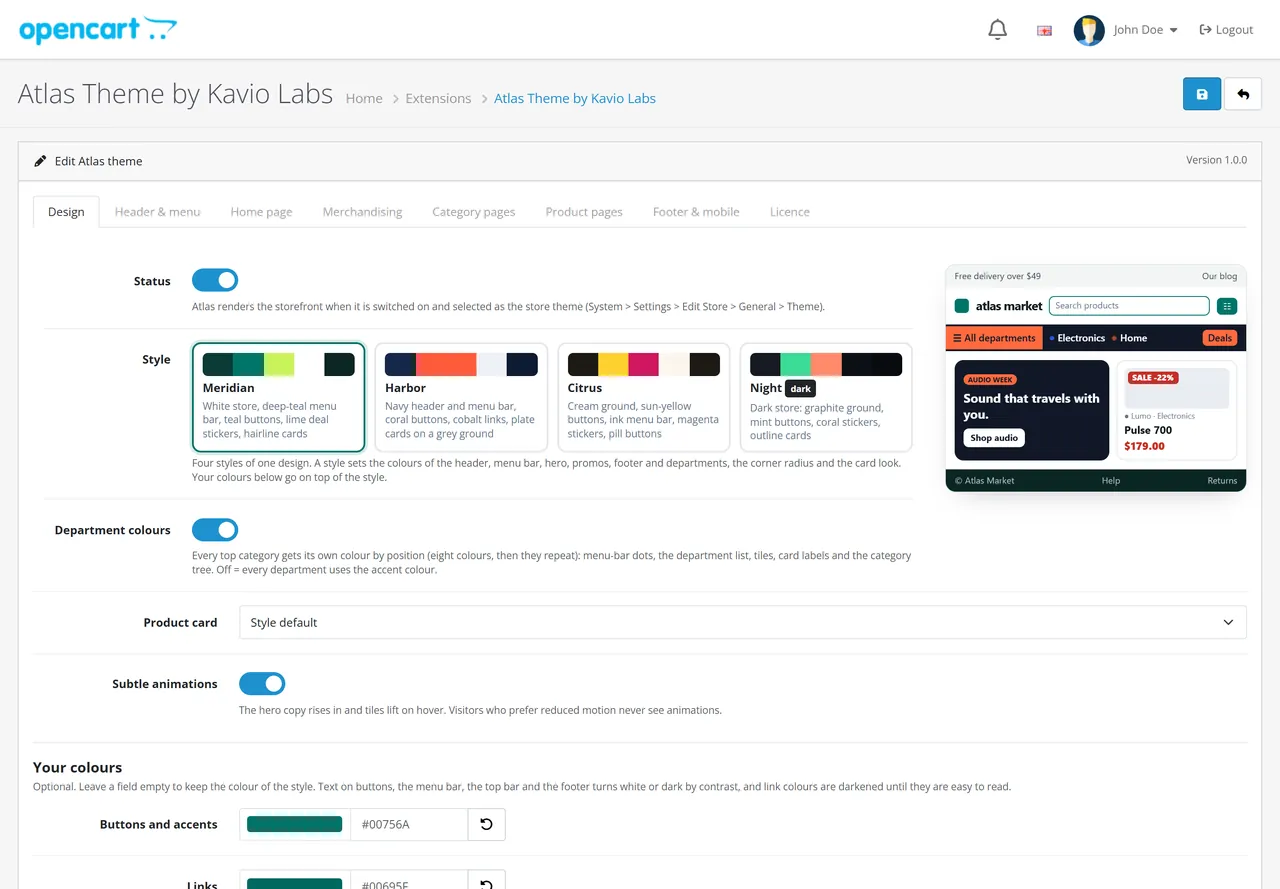Toggle the Status switch
Screen dimensions: 1280x889
point(215,281)
